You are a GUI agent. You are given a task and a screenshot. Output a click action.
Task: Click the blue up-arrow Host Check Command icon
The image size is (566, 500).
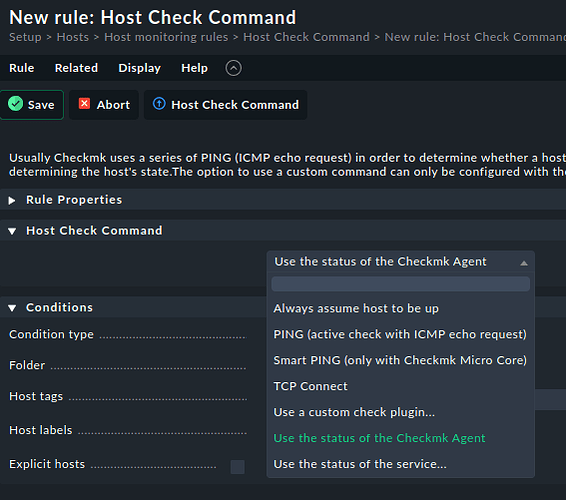tap(159, 104)
